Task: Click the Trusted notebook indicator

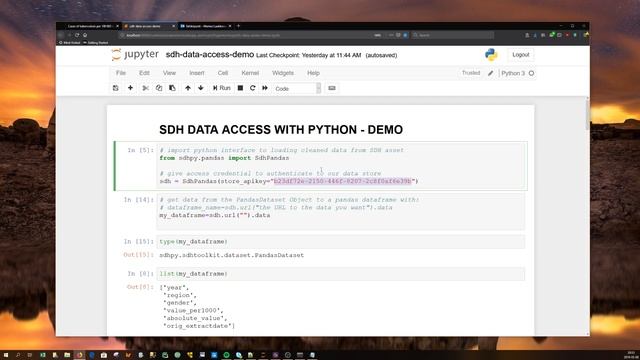Action: (471, 73)
